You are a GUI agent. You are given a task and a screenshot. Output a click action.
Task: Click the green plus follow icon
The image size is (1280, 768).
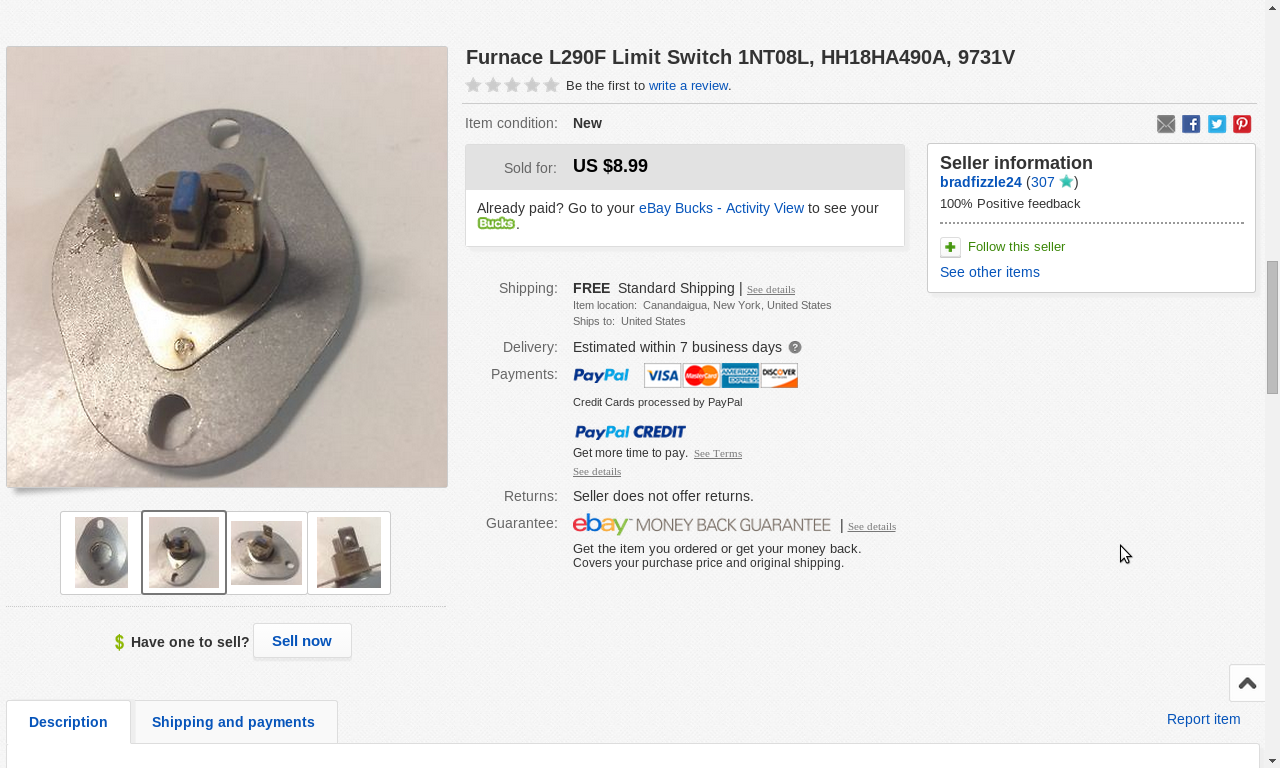(950, 247)
